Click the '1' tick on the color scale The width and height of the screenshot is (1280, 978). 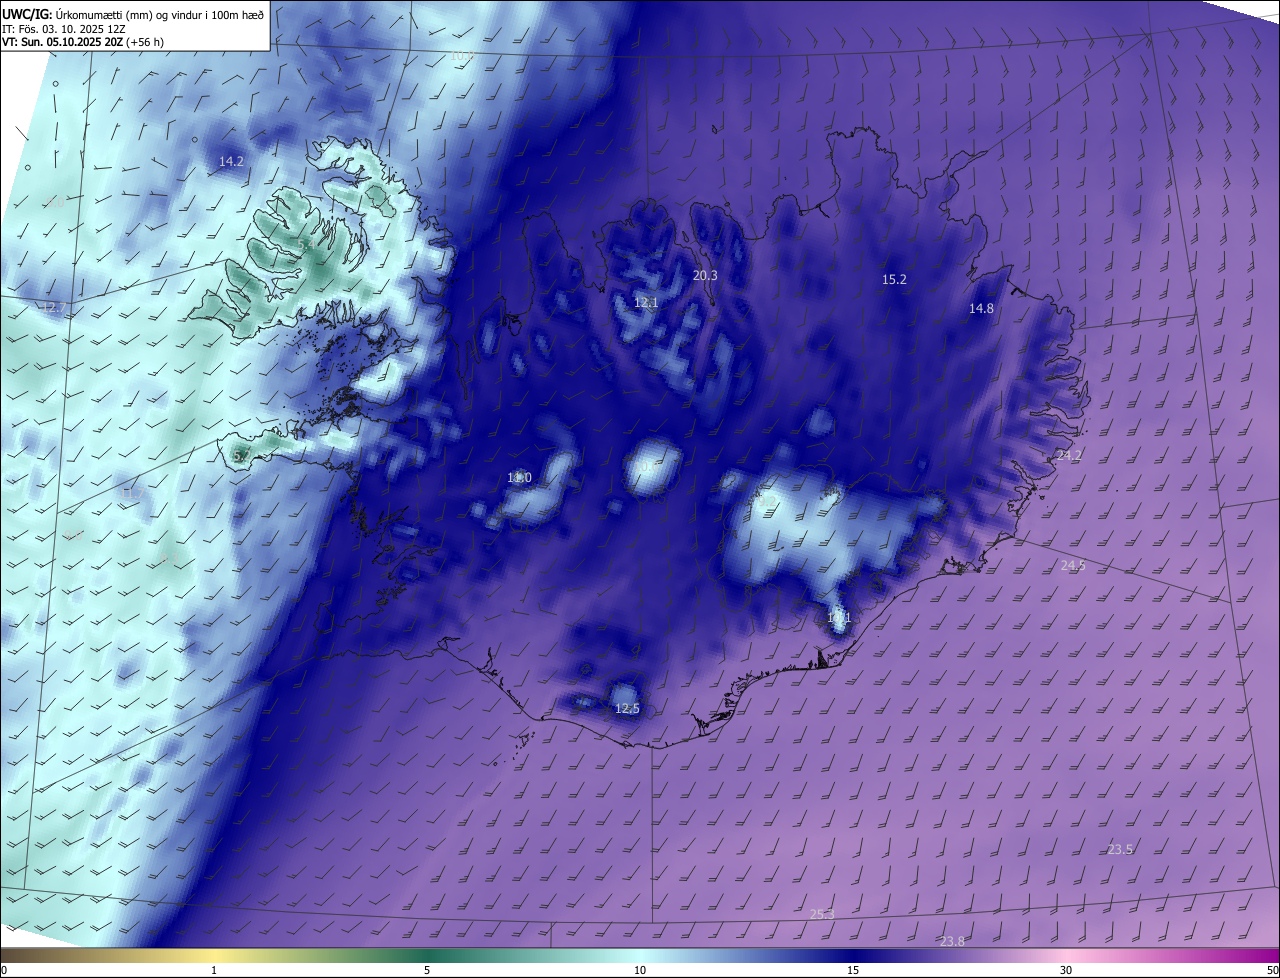214,971
